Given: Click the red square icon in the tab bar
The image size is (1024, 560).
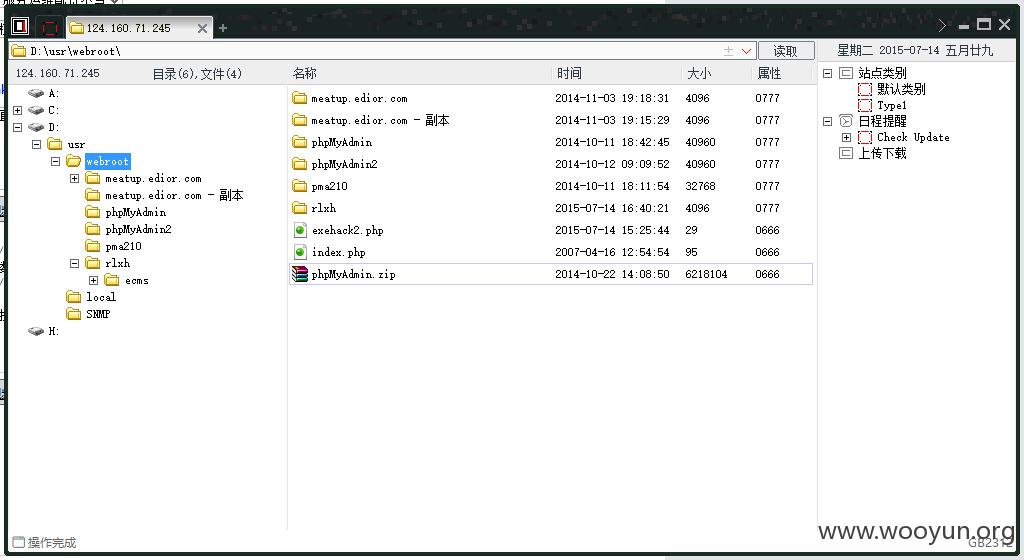Looking at the screenshot, I should [x=50, y=27].
